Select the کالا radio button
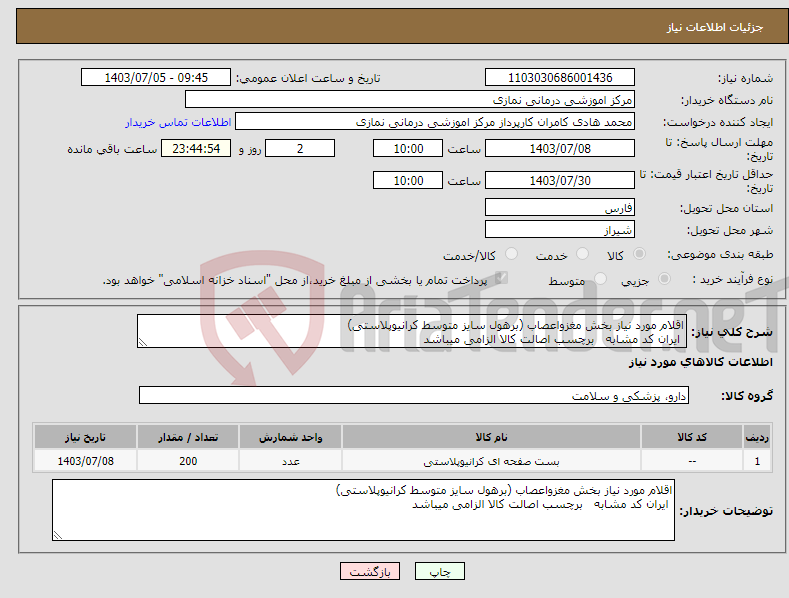Screen dimensions: 789x598 coord(639,254)
